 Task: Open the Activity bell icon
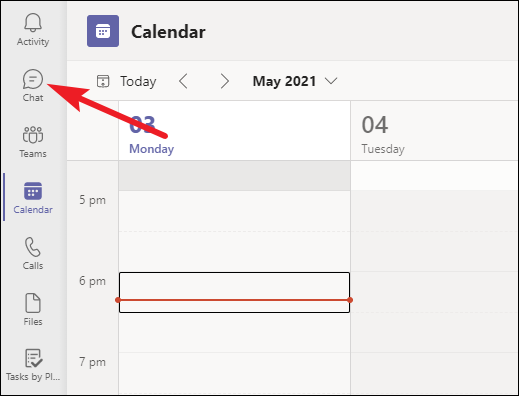tap(33, 29)
